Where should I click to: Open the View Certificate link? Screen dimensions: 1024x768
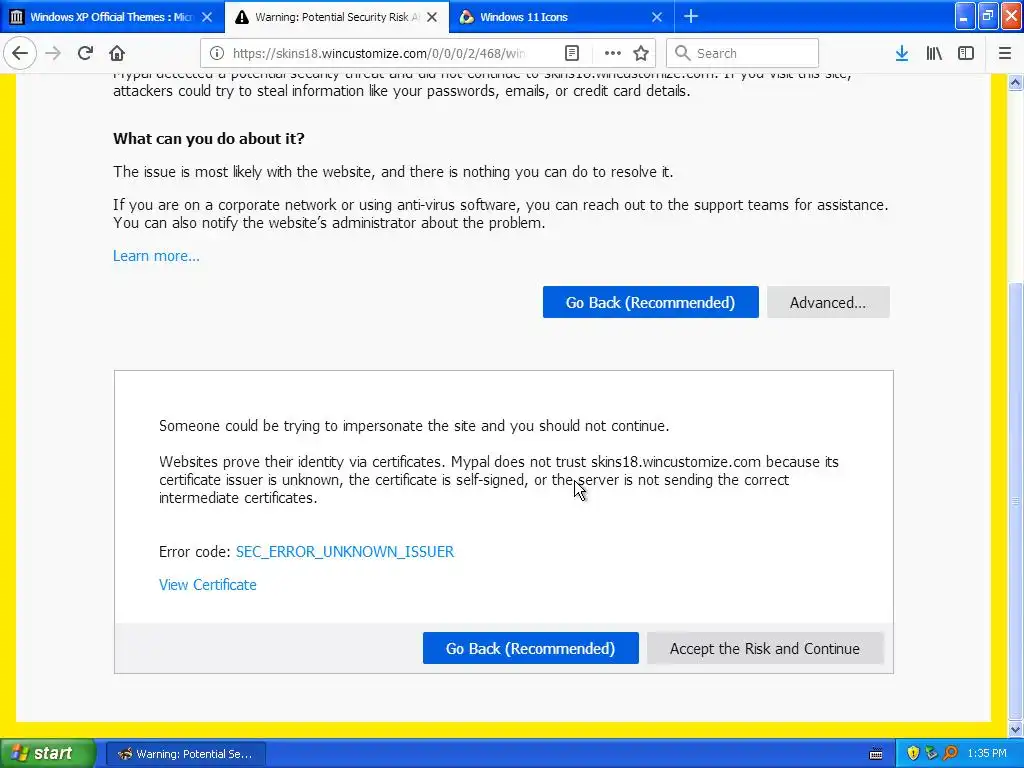[x=208, y=585]
